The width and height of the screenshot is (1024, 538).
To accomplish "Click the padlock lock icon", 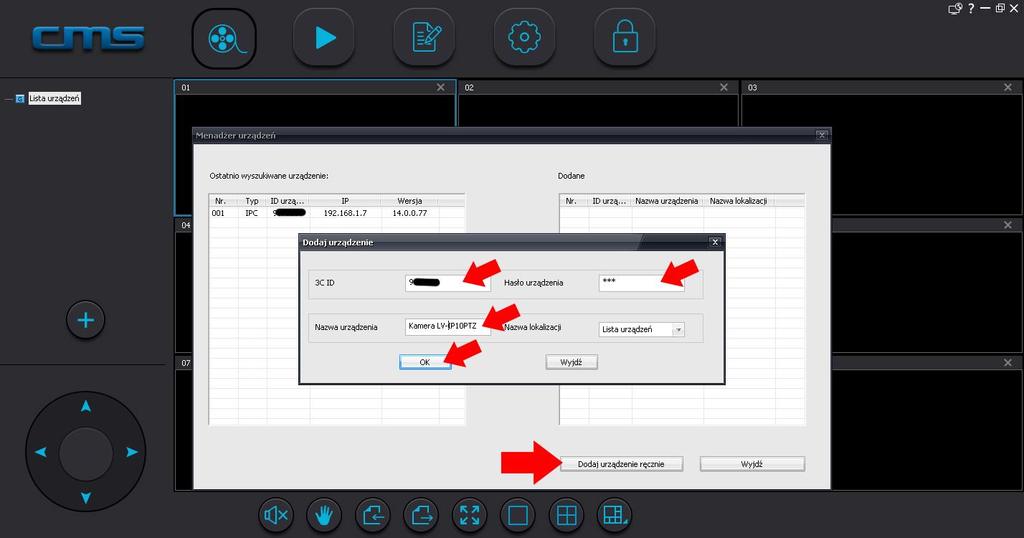I will pos(625,37).
